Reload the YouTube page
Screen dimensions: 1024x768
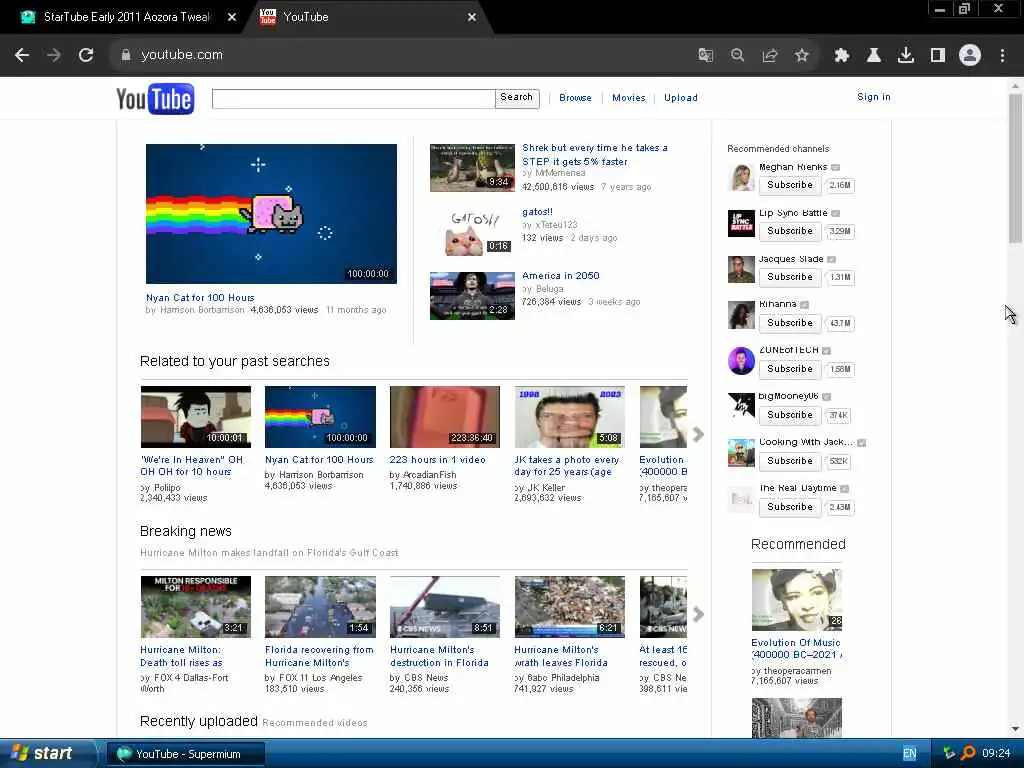point(86,55)
